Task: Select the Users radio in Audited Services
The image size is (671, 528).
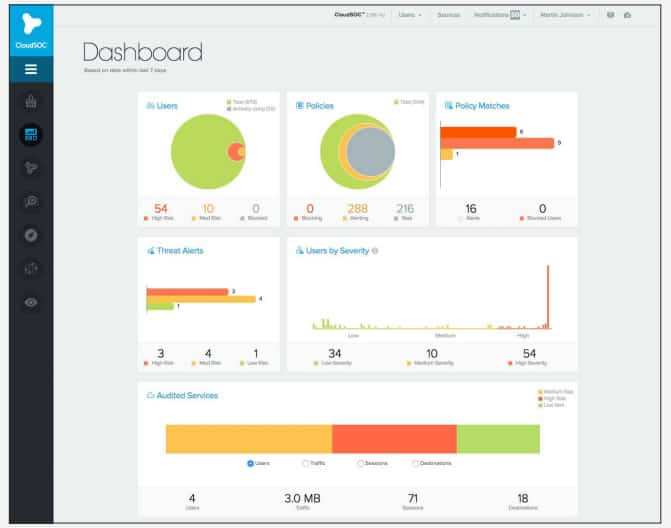Action: (x=250, y=463)
